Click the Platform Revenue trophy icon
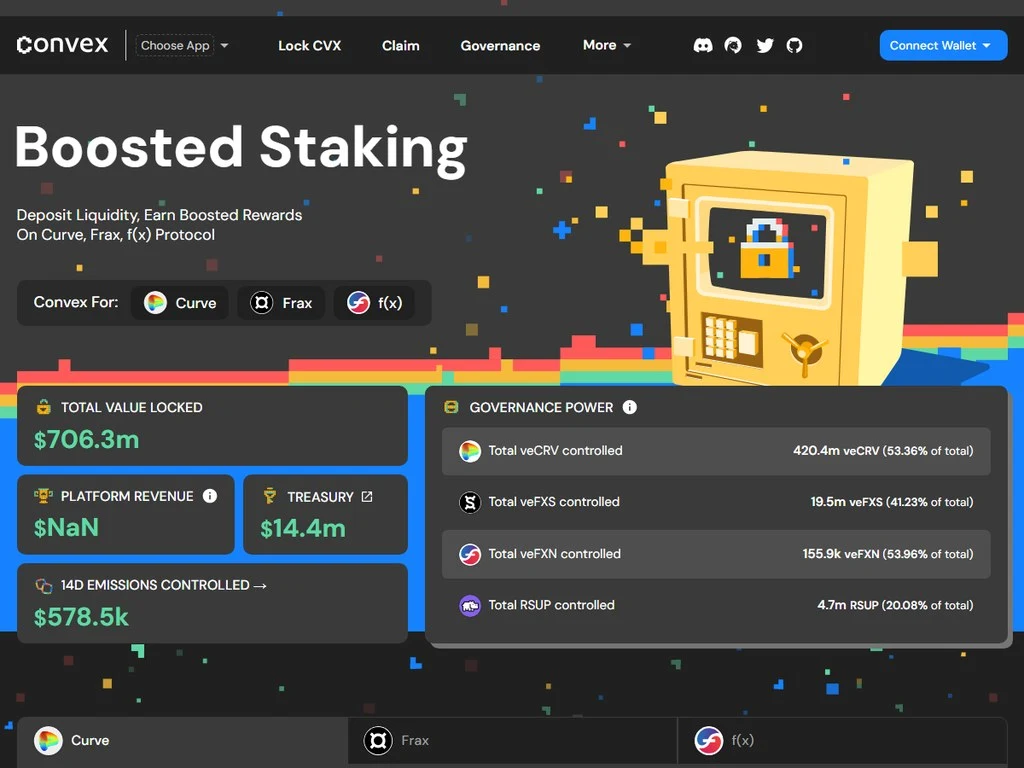 [x=43, y=496]
